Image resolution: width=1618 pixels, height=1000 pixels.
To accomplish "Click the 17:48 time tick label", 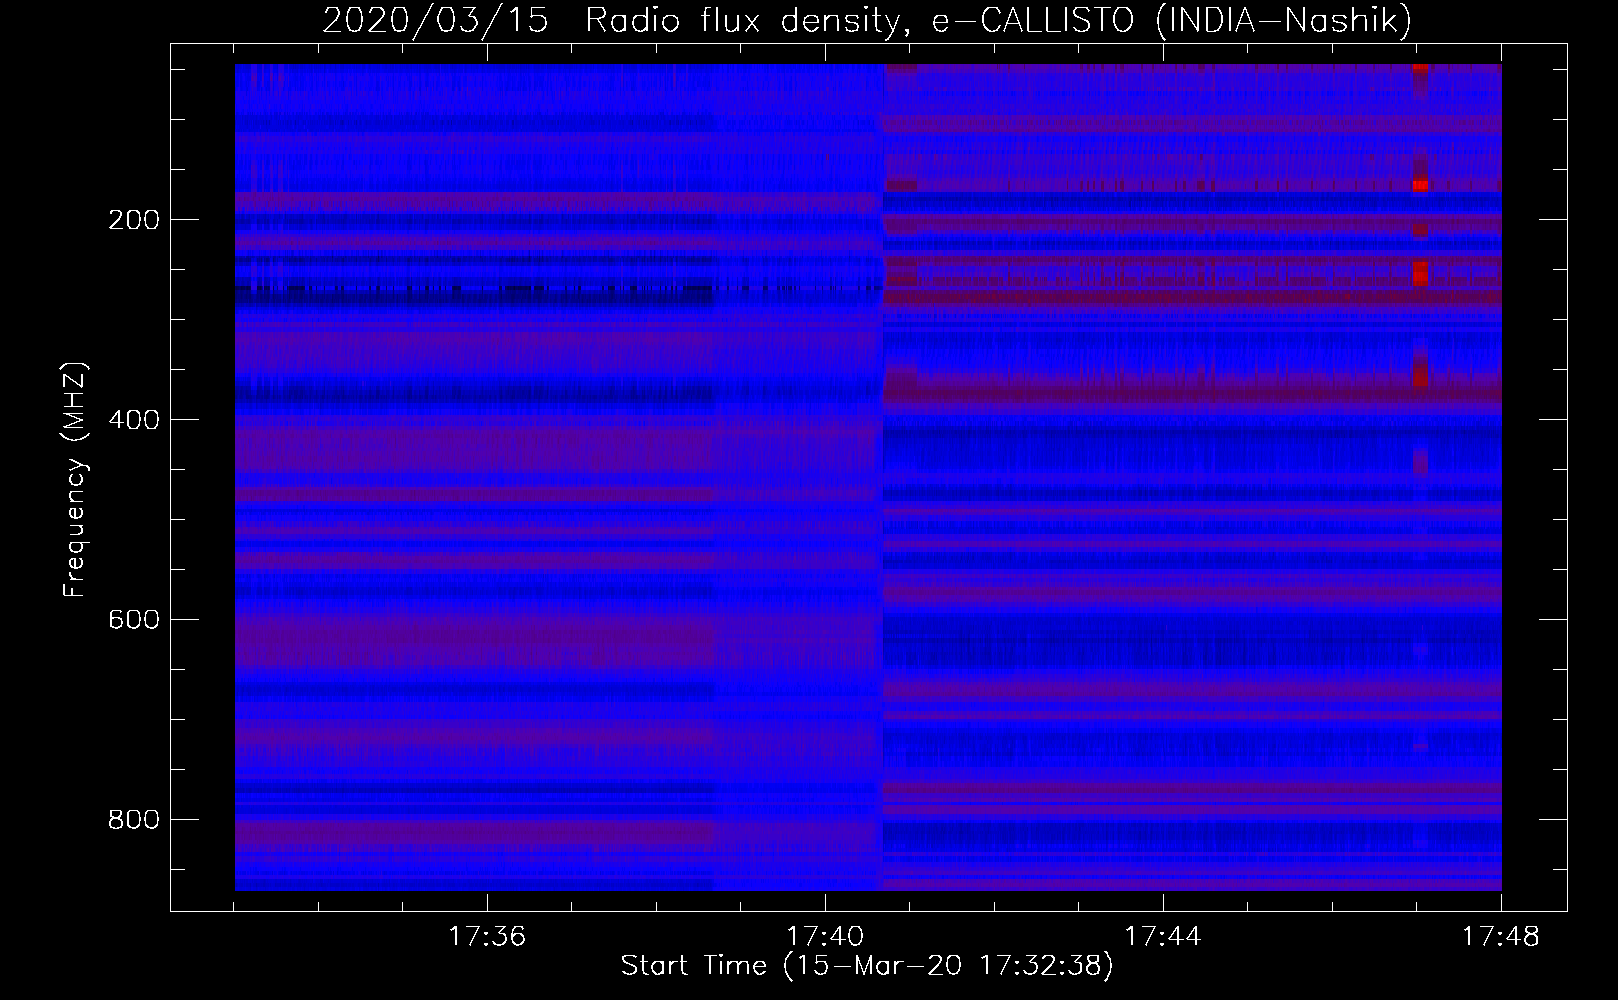I will 1501,937.
